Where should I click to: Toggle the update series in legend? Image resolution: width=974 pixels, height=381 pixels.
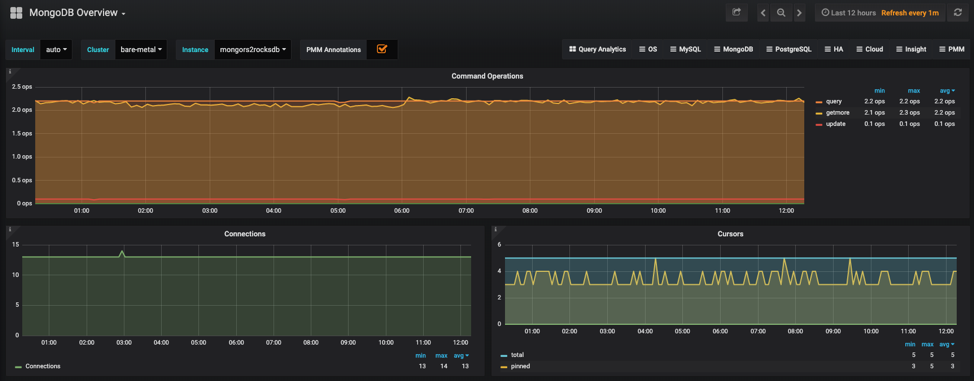[835, 124]
